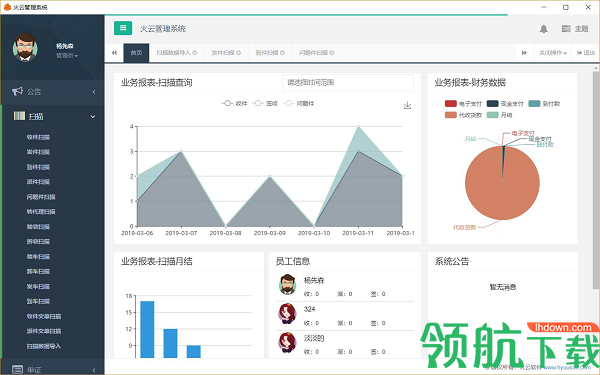
Task: Click the 扫描 barcode icon
Action: (x=19, y=116)
